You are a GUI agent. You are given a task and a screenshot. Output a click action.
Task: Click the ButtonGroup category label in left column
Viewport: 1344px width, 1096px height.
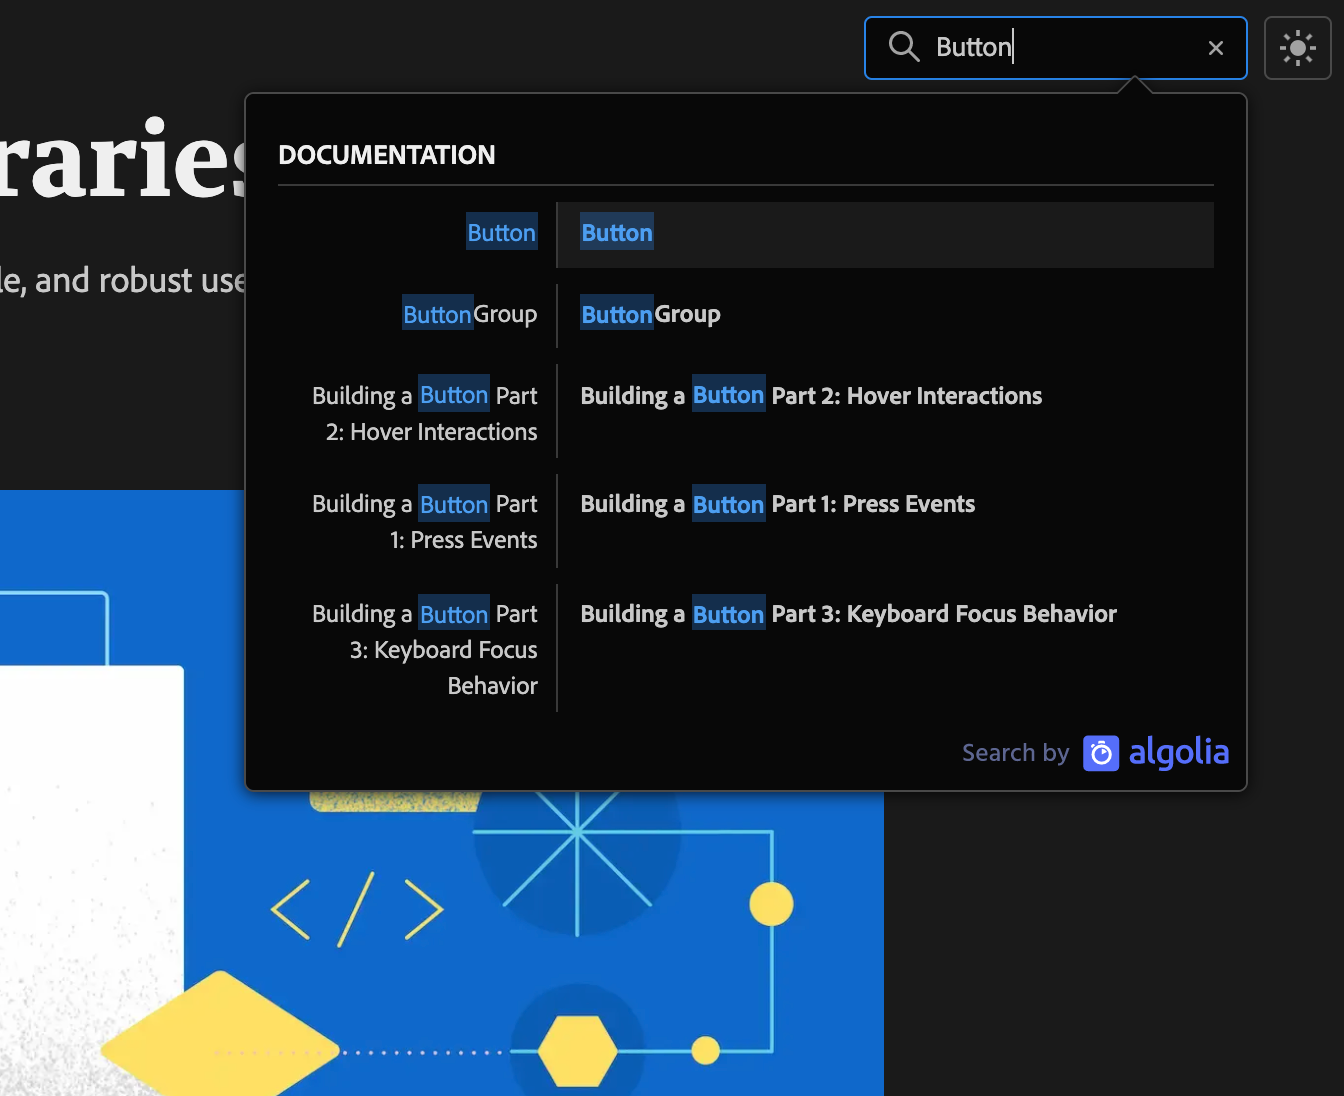[x=470, y=314]
